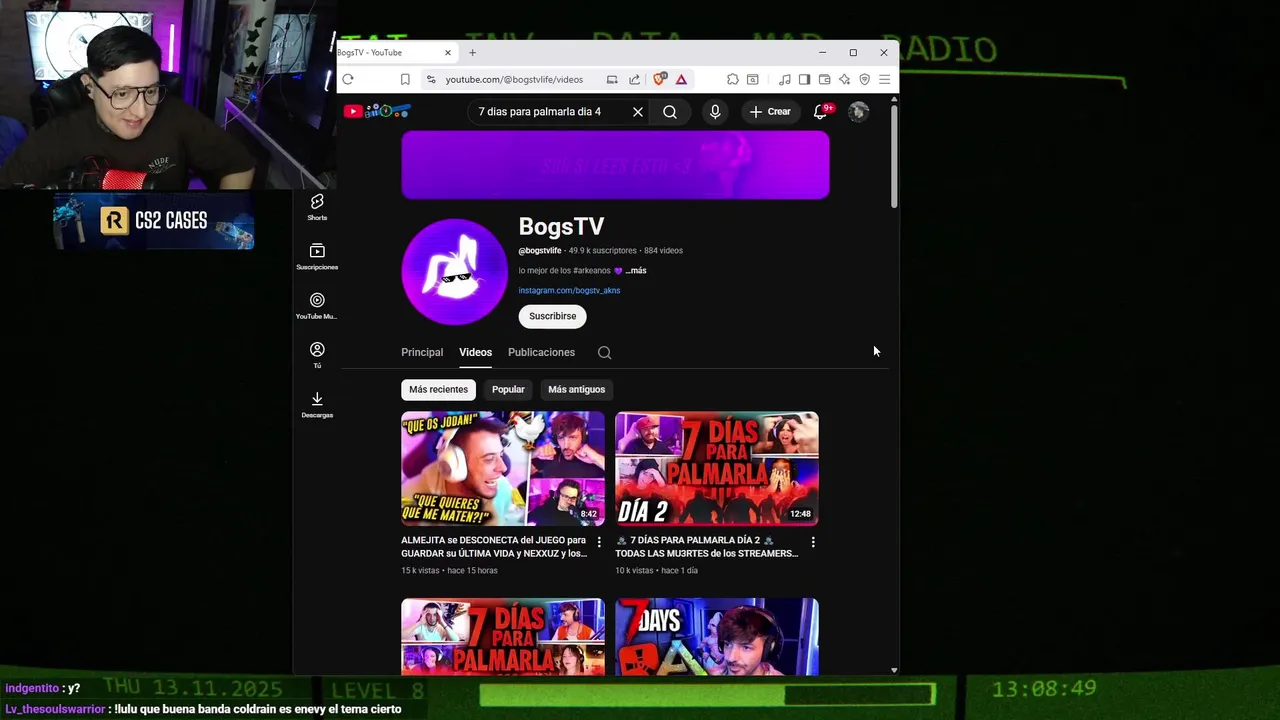Open Descargas in the sidebar

coord(317,404)
